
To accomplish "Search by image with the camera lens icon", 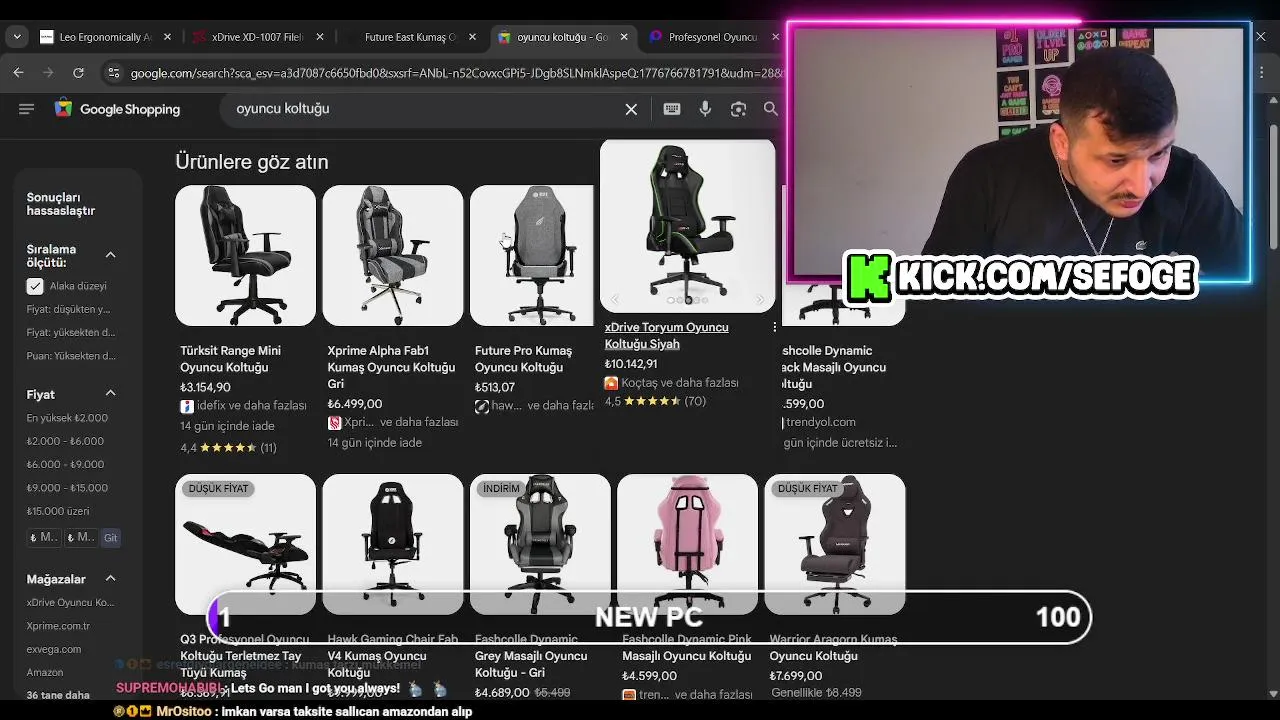I will (x=738, y=109).
